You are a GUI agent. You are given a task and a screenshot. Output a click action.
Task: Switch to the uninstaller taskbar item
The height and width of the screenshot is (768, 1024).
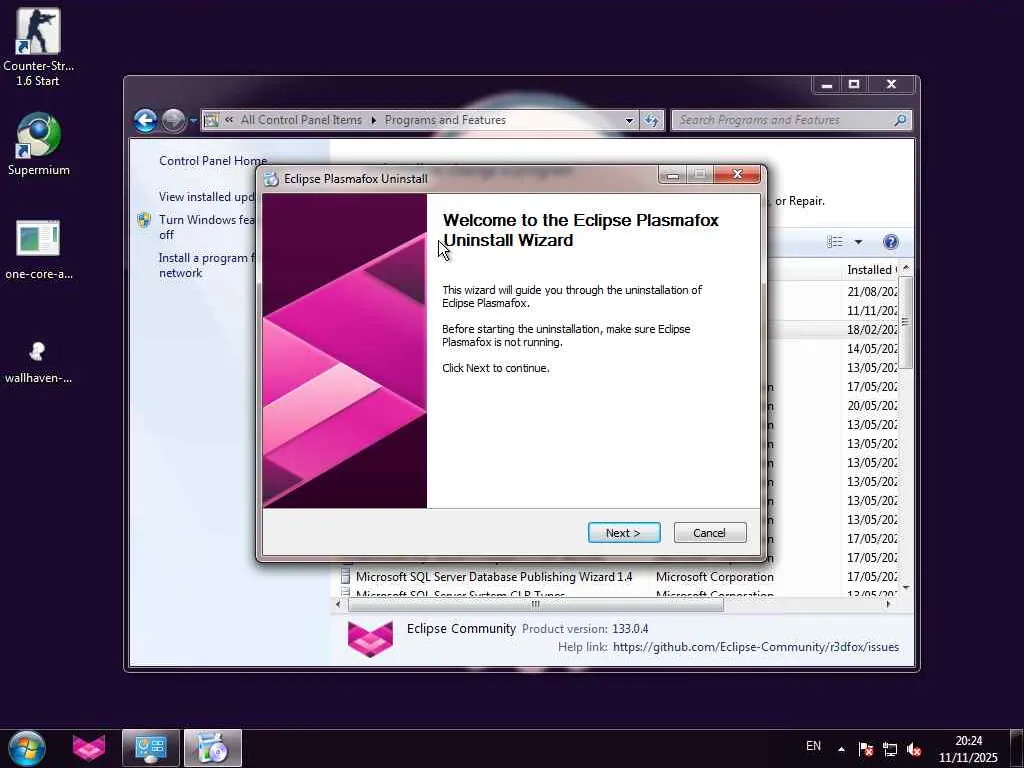[213, 748]
